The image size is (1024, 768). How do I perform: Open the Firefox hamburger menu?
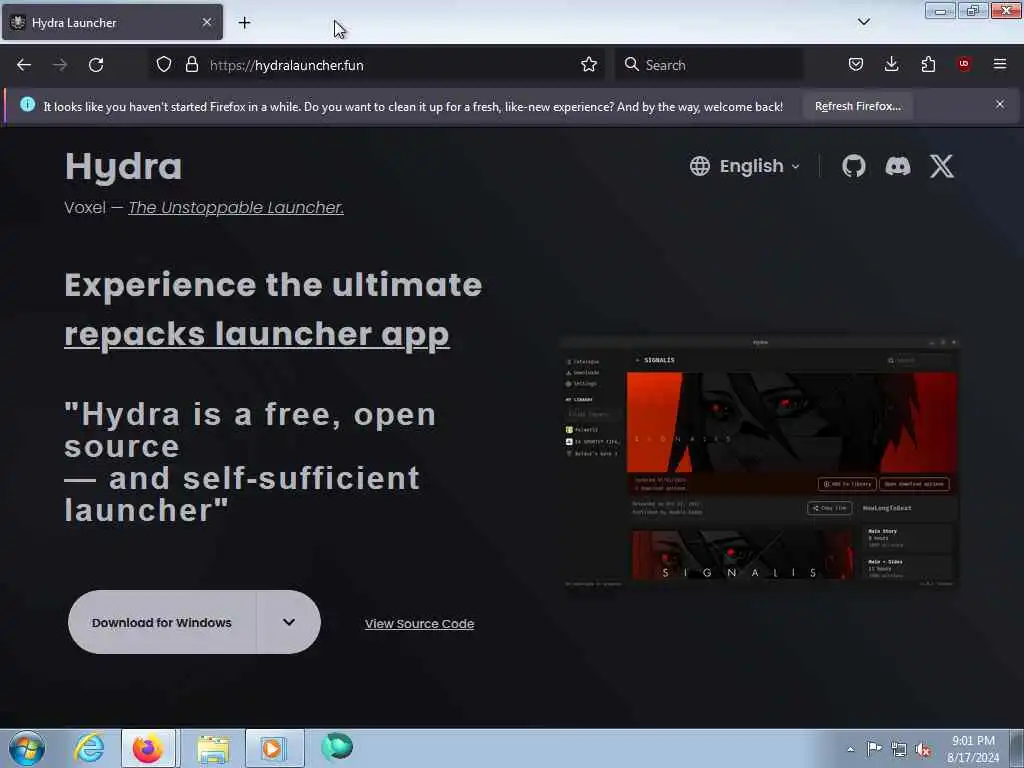(x=1000, y=64)
